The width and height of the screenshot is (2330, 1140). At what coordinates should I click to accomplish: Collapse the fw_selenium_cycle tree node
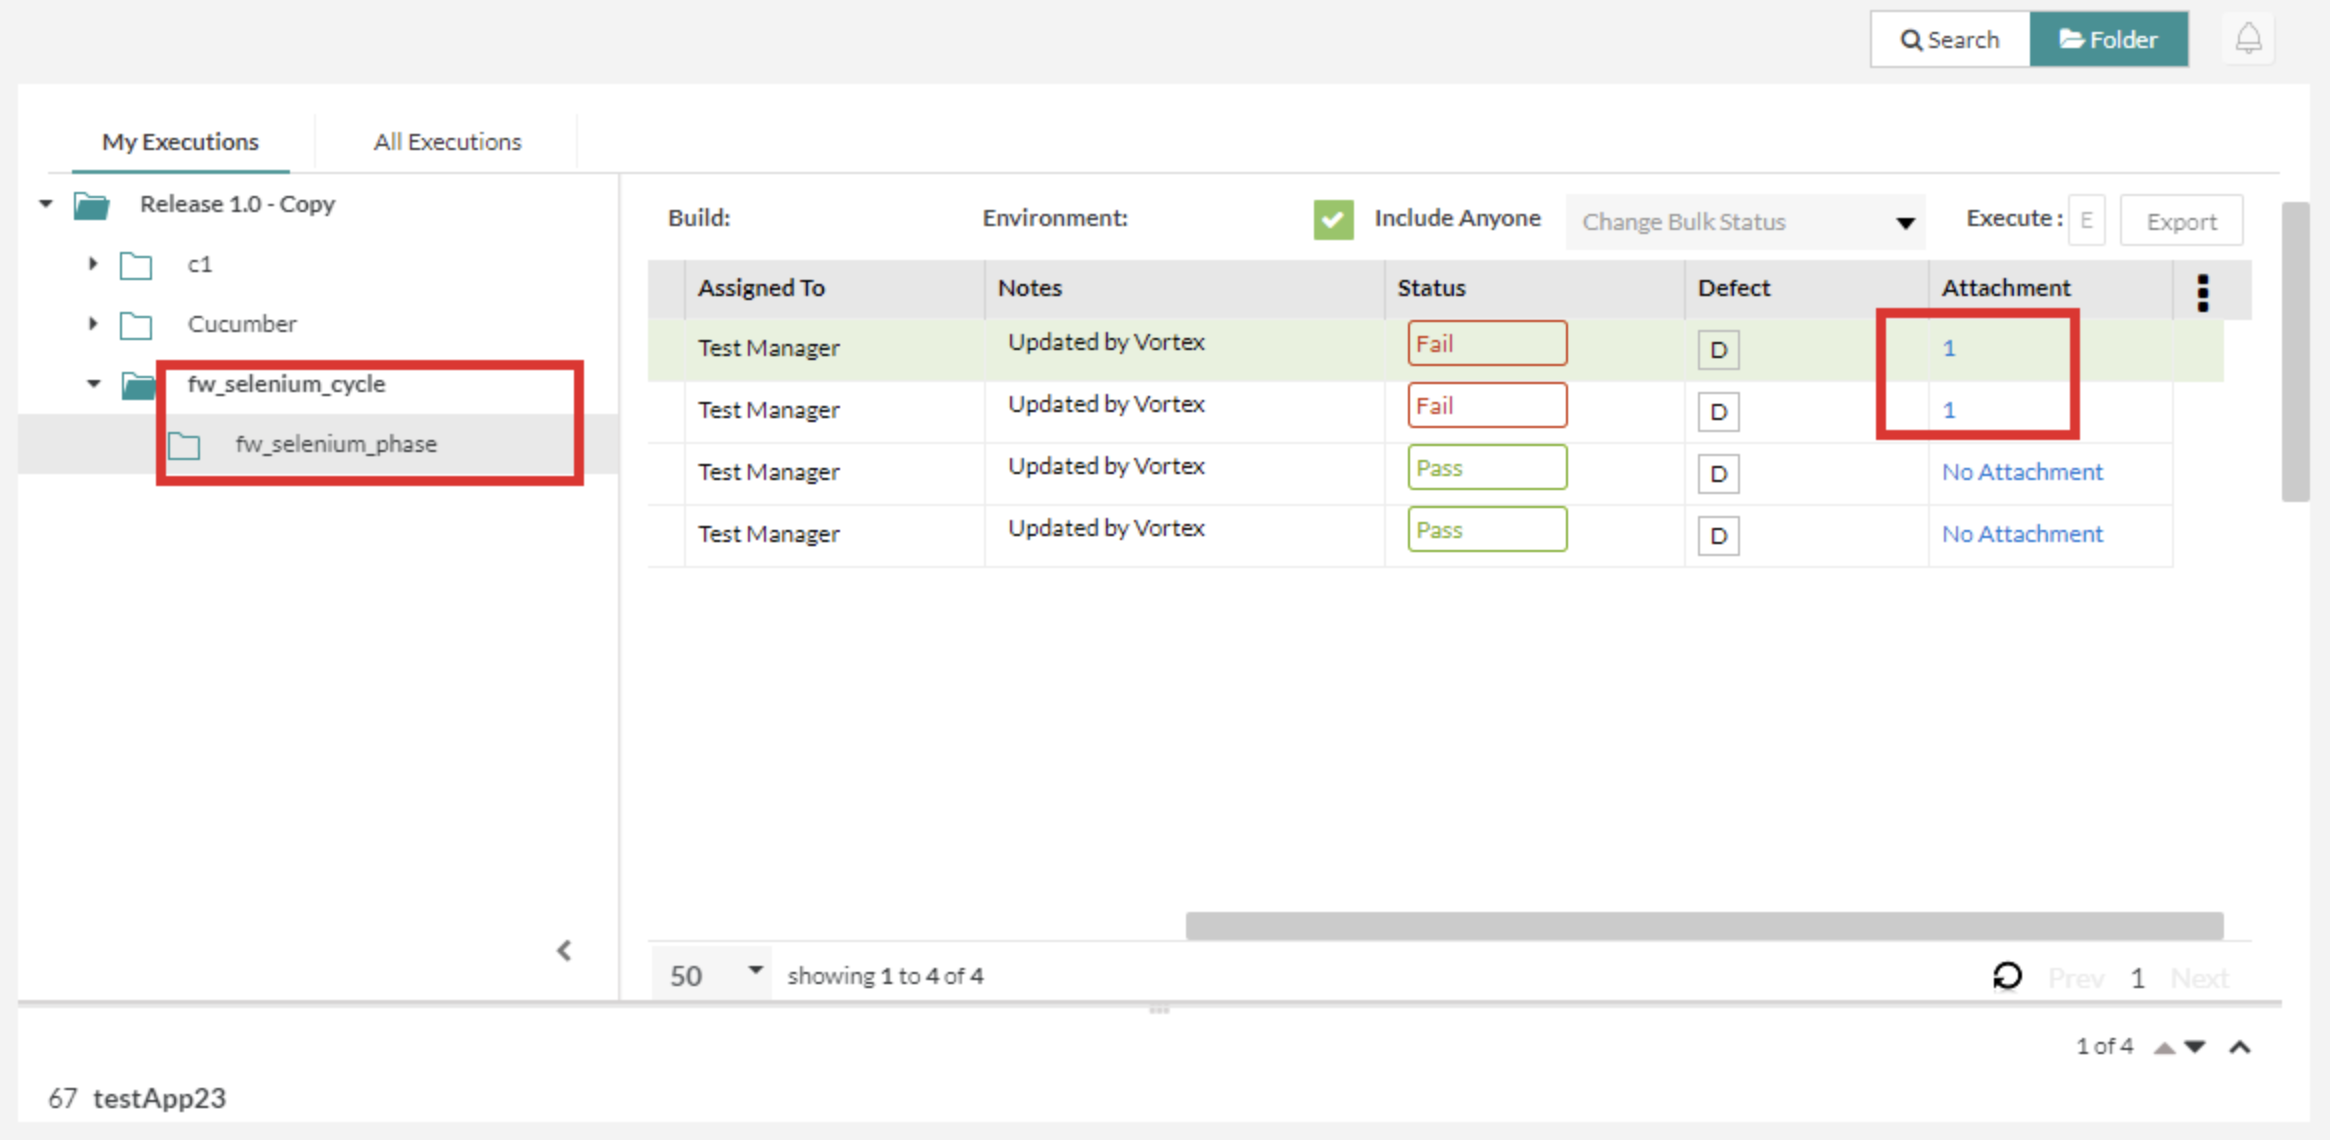coord(93,384)
